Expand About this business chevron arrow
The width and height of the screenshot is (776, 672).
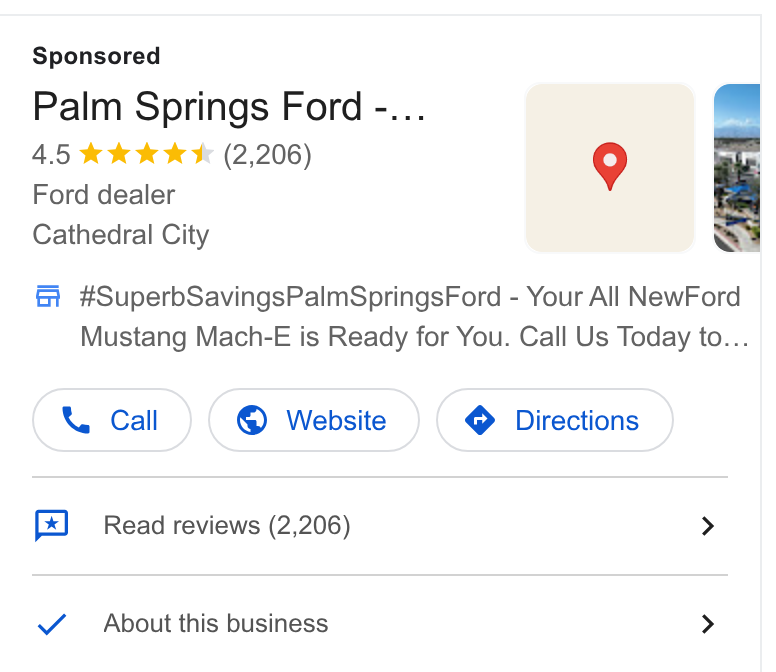click(x=708, y=624)
